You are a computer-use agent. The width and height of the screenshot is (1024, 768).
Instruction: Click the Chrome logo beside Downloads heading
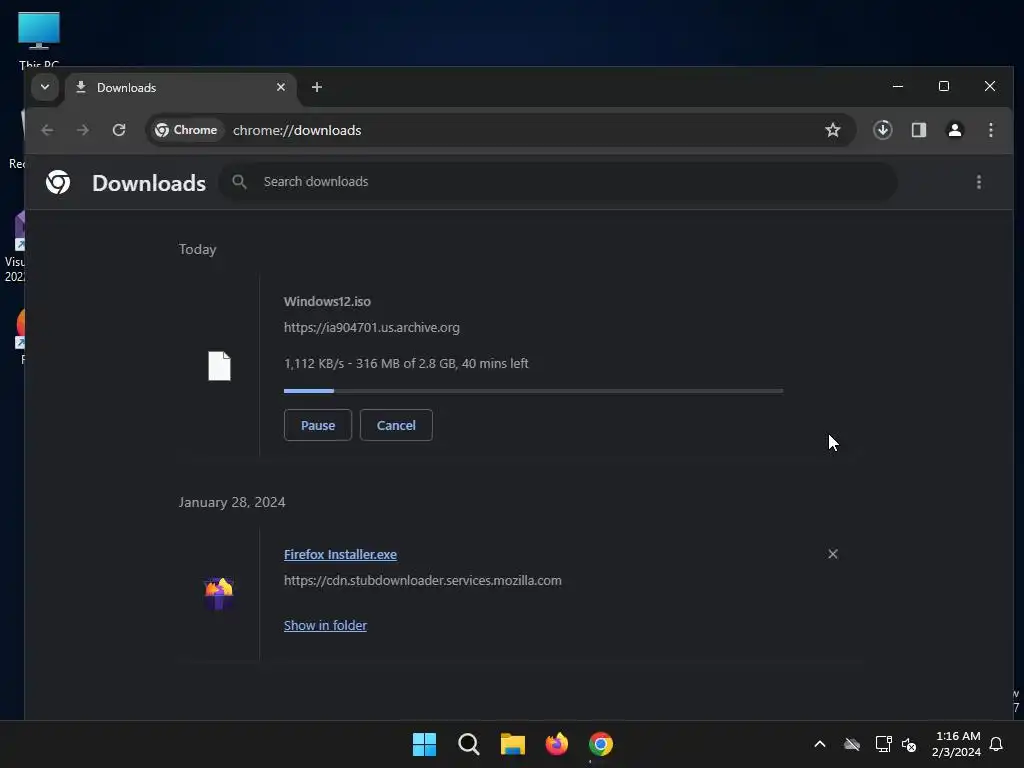pos(58,182)
